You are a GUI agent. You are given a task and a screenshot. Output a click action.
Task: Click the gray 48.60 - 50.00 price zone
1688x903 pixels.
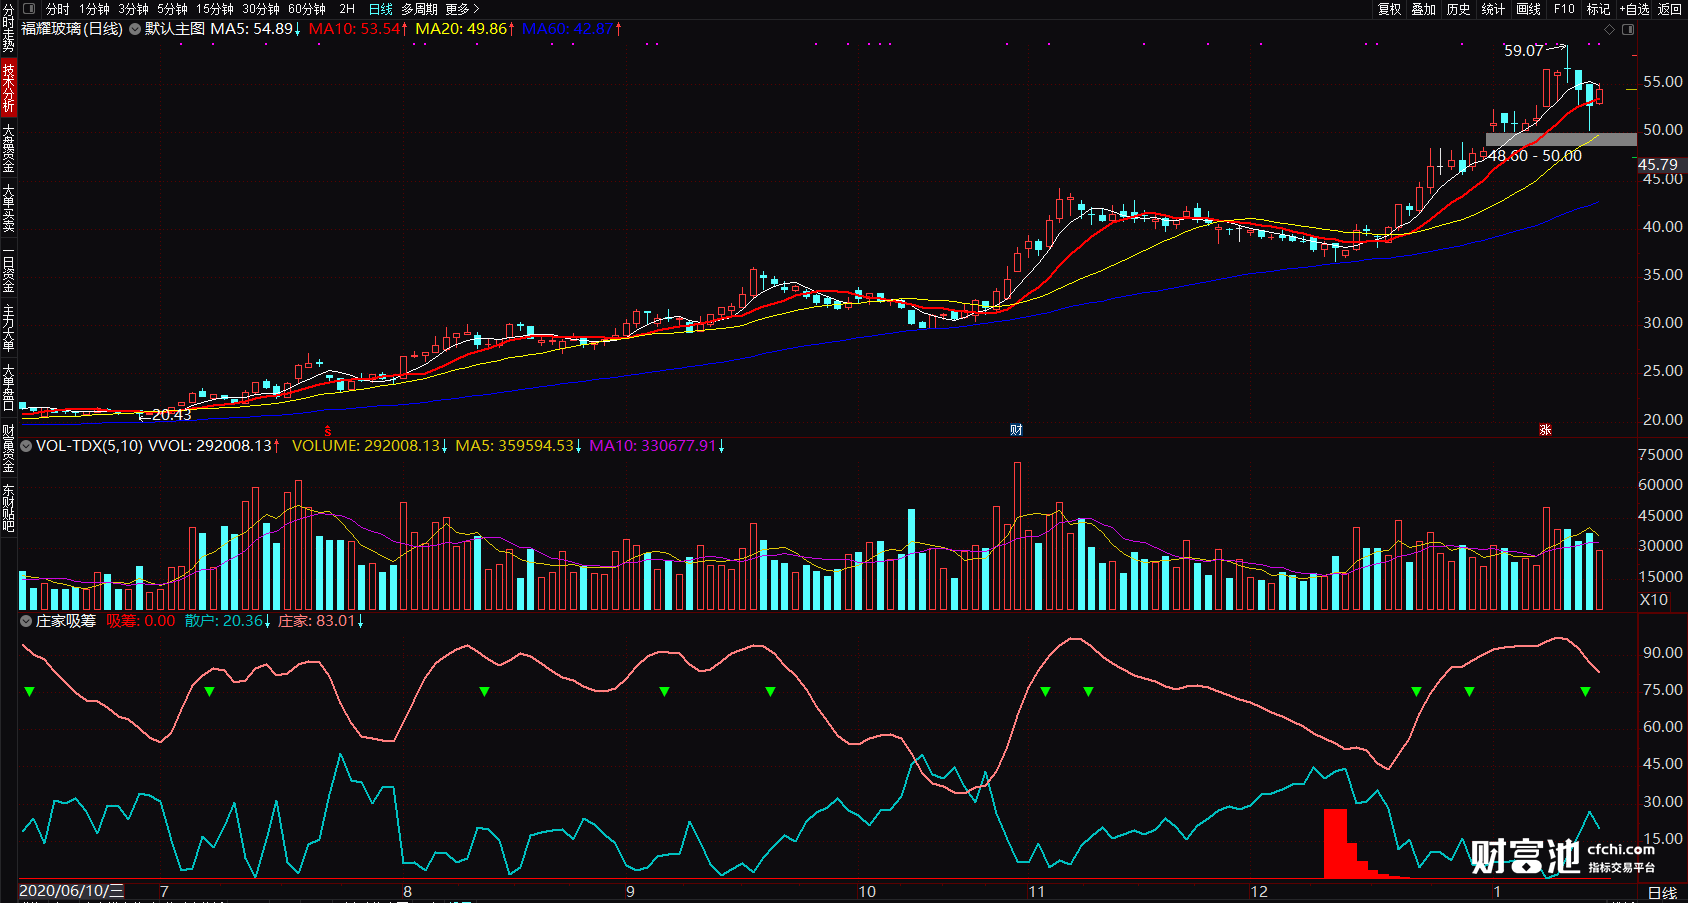(1561, 140)
